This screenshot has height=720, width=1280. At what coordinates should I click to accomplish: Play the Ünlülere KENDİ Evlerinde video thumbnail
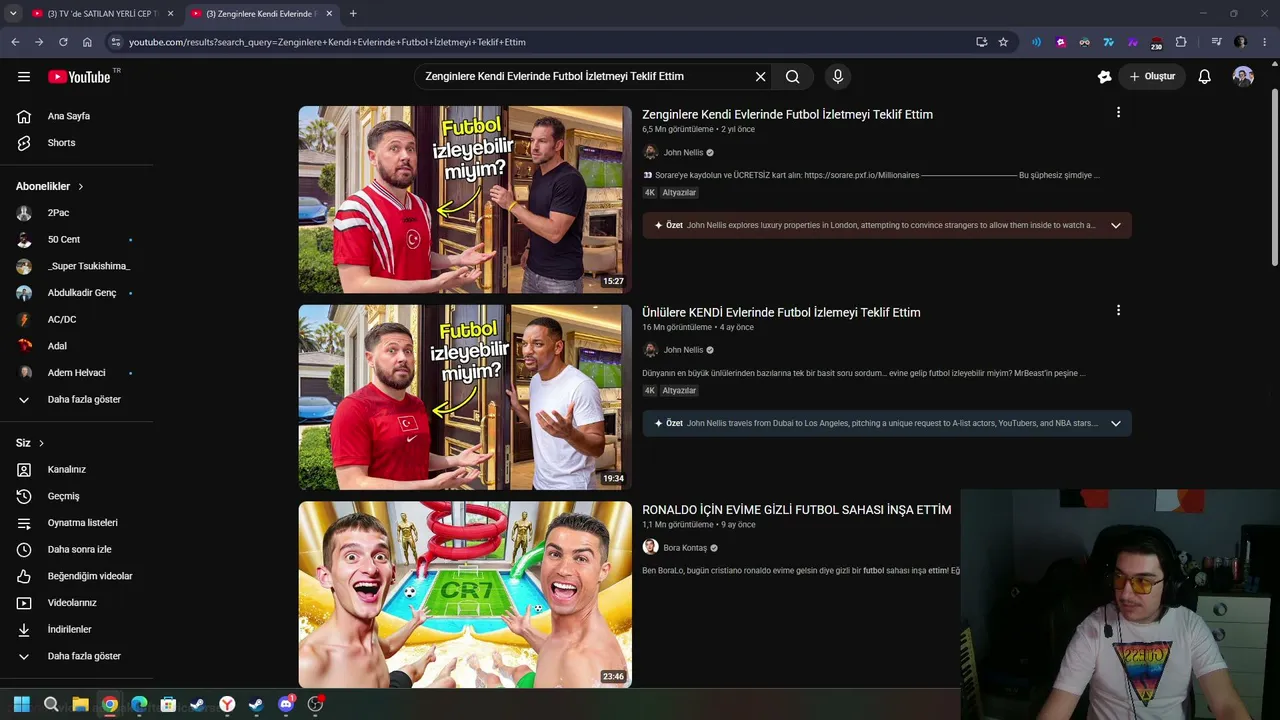(x=465, y=397)
